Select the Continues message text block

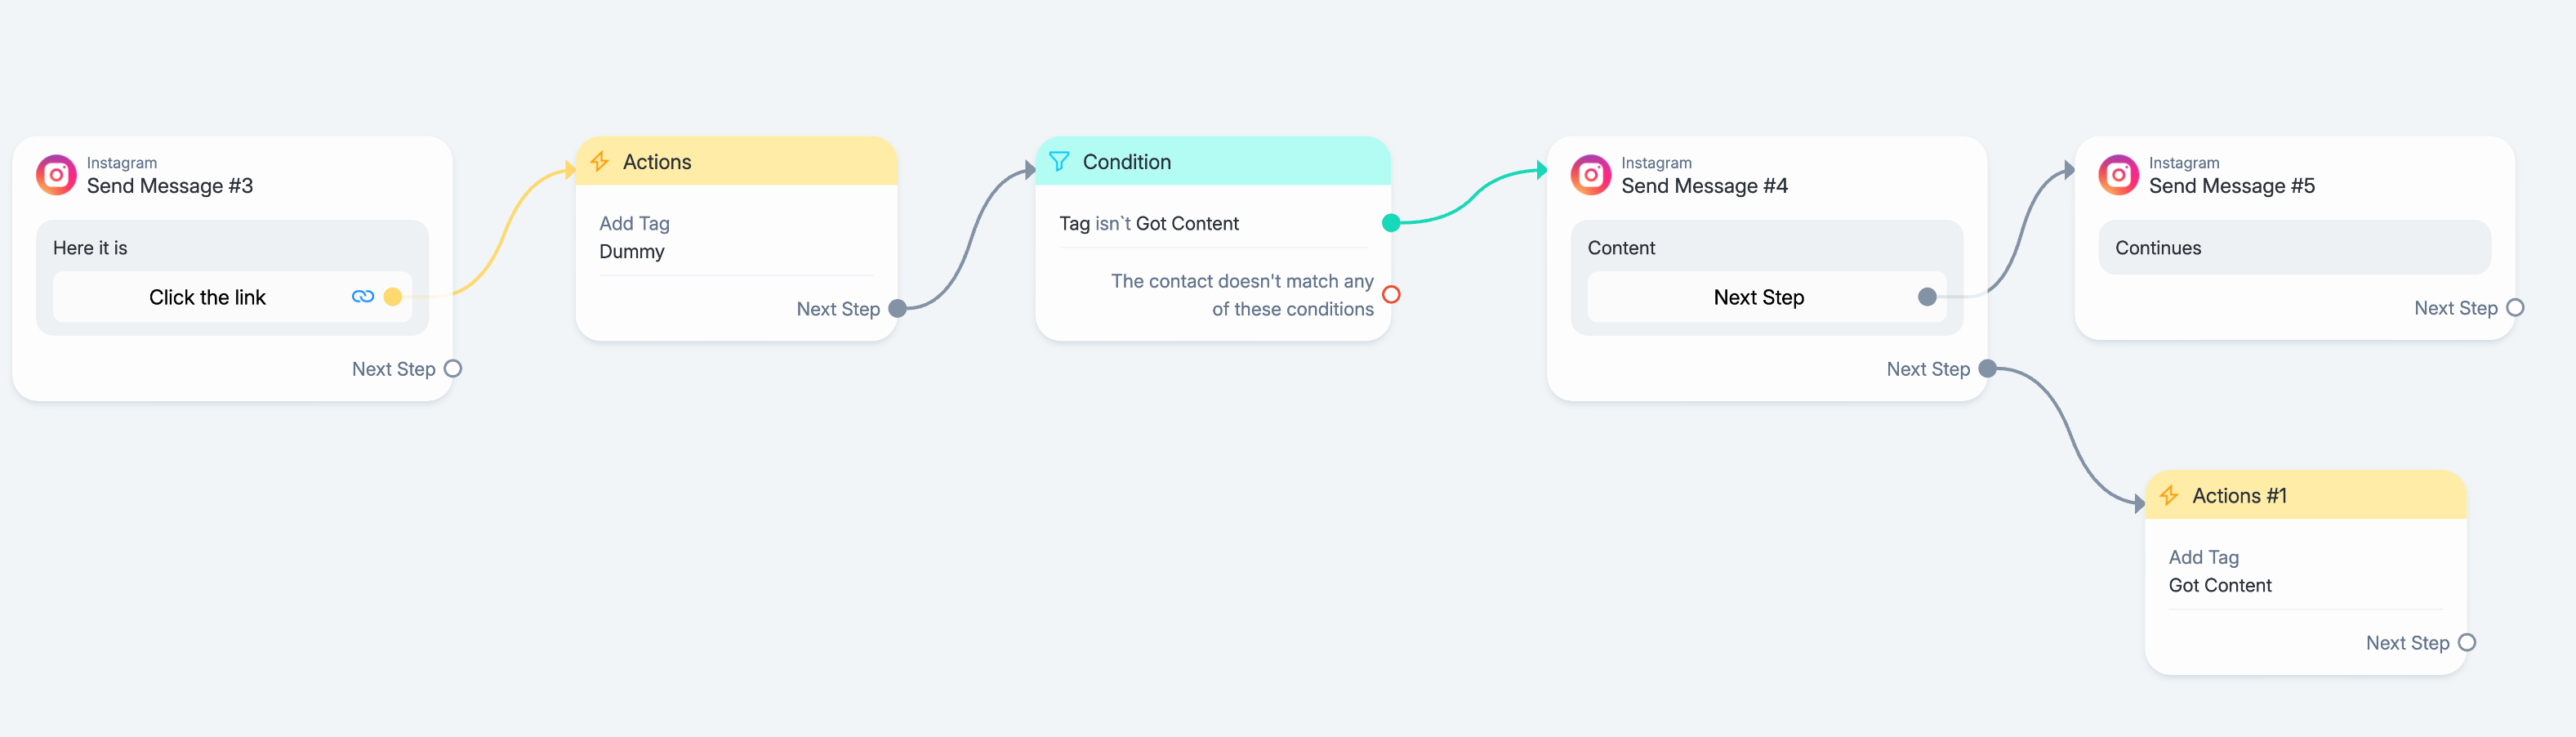pyautogui.click(x=2294, y=248)
